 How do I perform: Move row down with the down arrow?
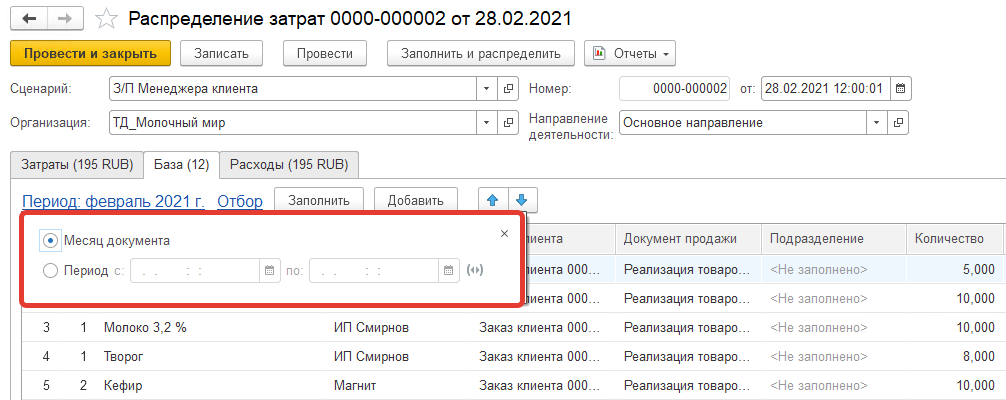point(523,200)
